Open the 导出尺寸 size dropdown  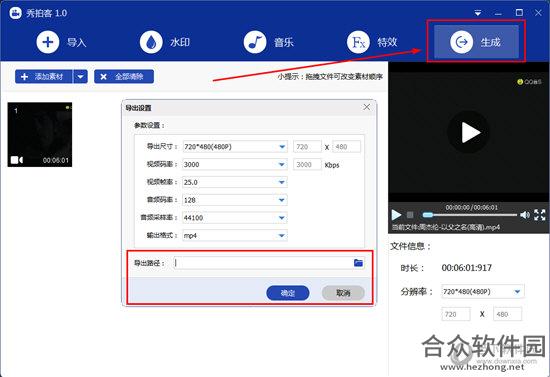click(x=235, y=147)
